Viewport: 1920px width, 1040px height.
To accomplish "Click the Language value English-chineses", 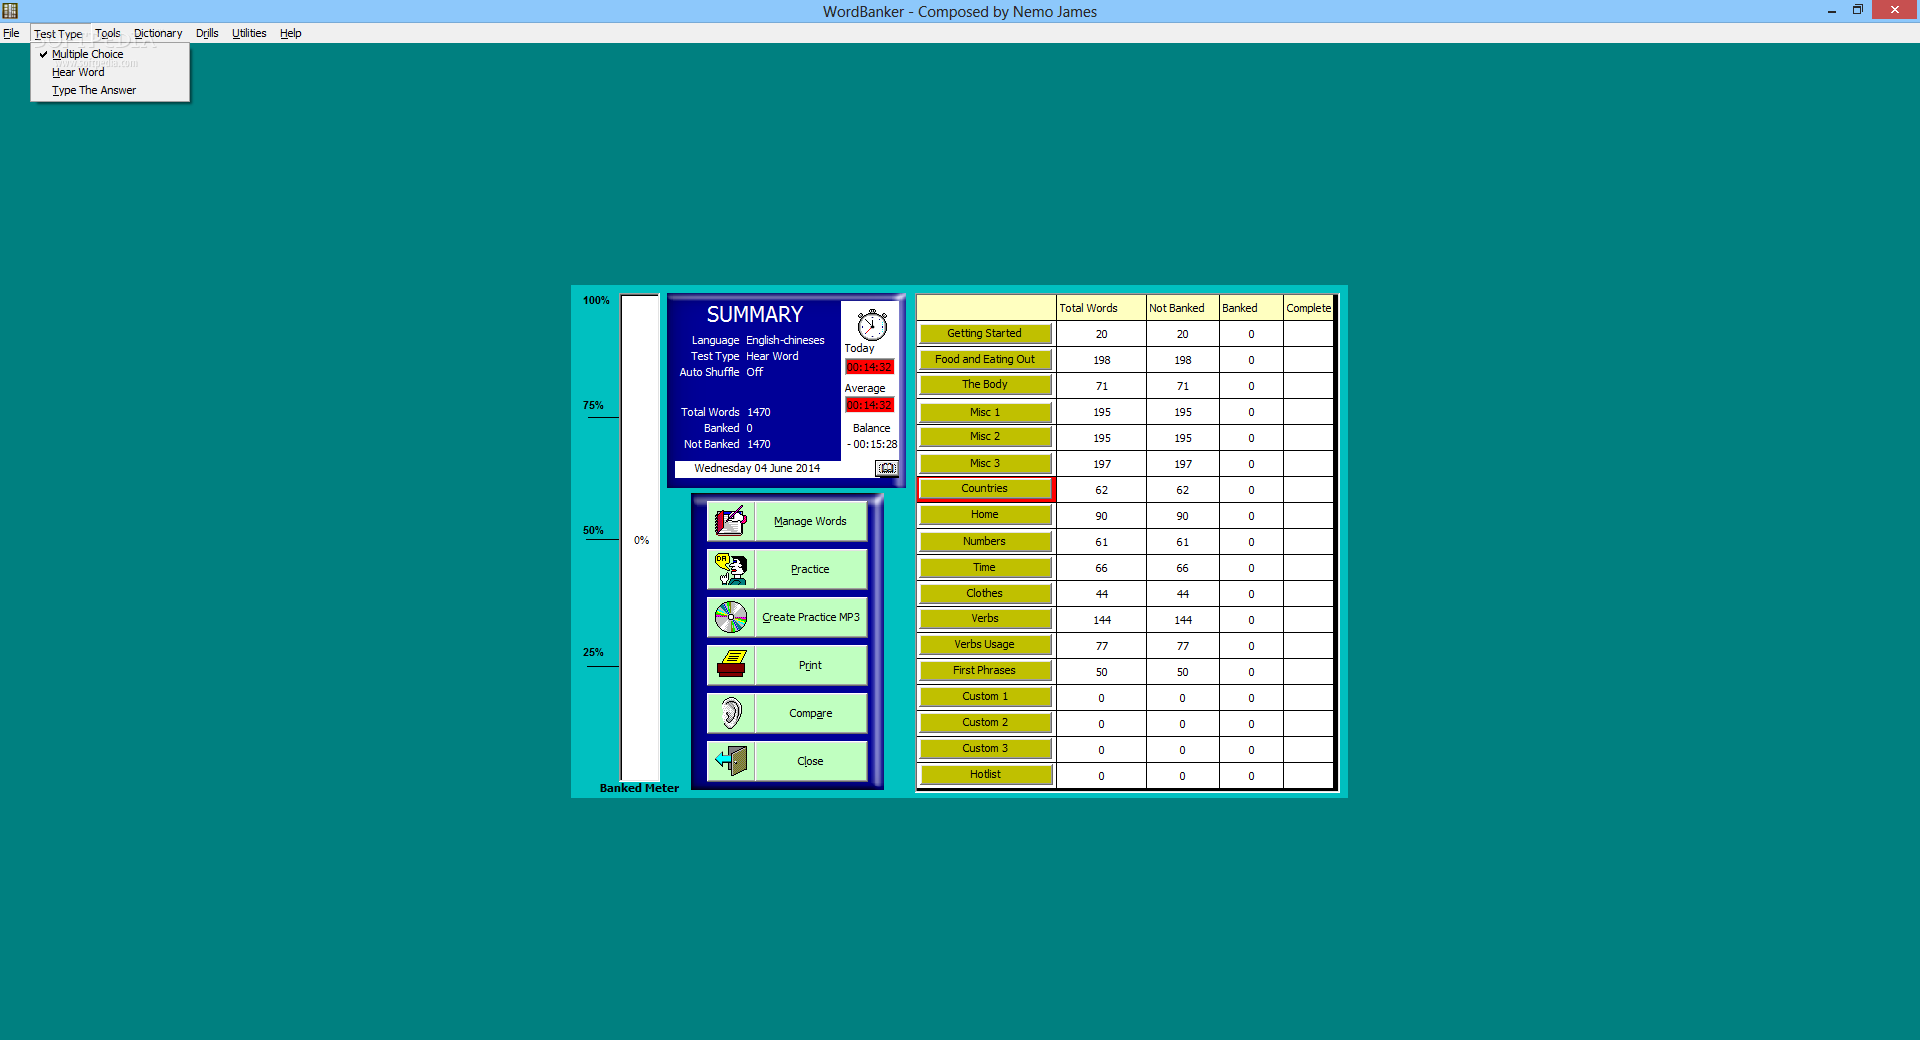I will [785, 340].
